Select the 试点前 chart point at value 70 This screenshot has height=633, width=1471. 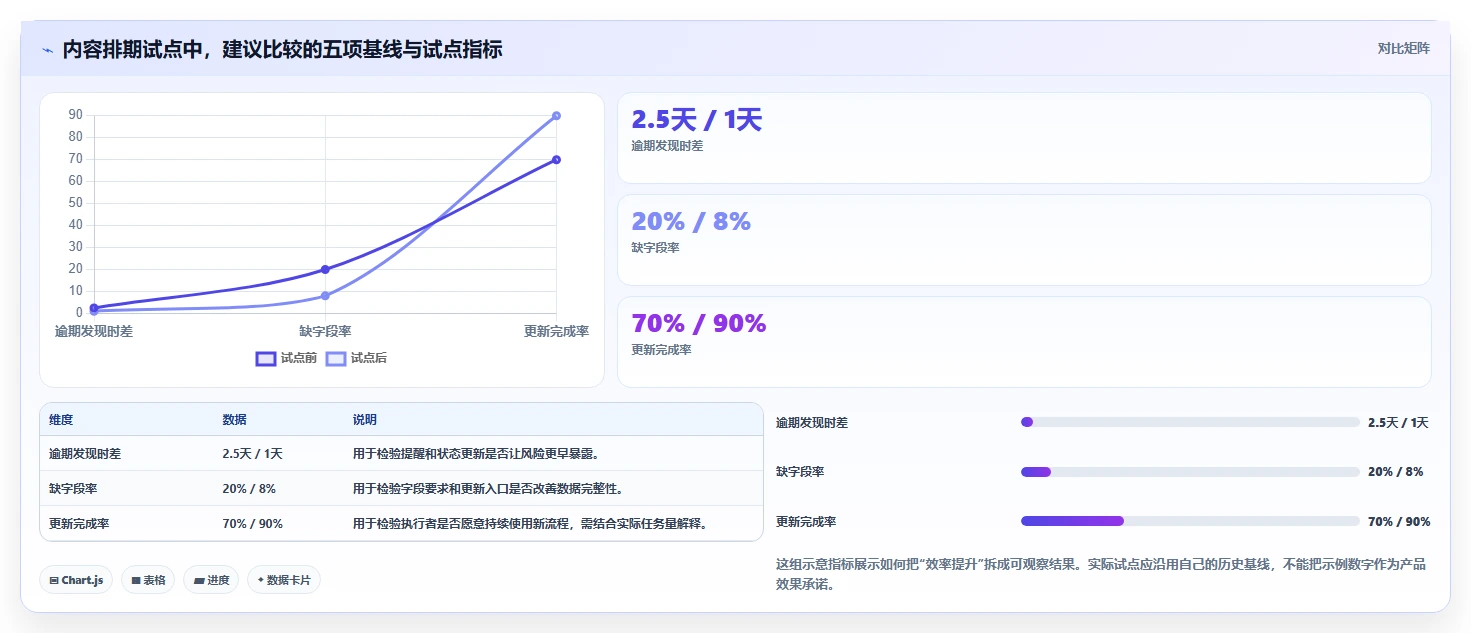pos(556,160)
